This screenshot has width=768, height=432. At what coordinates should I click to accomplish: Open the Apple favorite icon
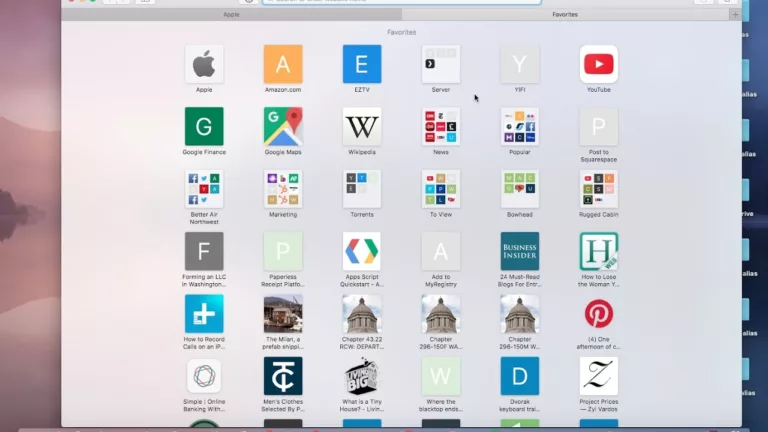click(204, 64)
